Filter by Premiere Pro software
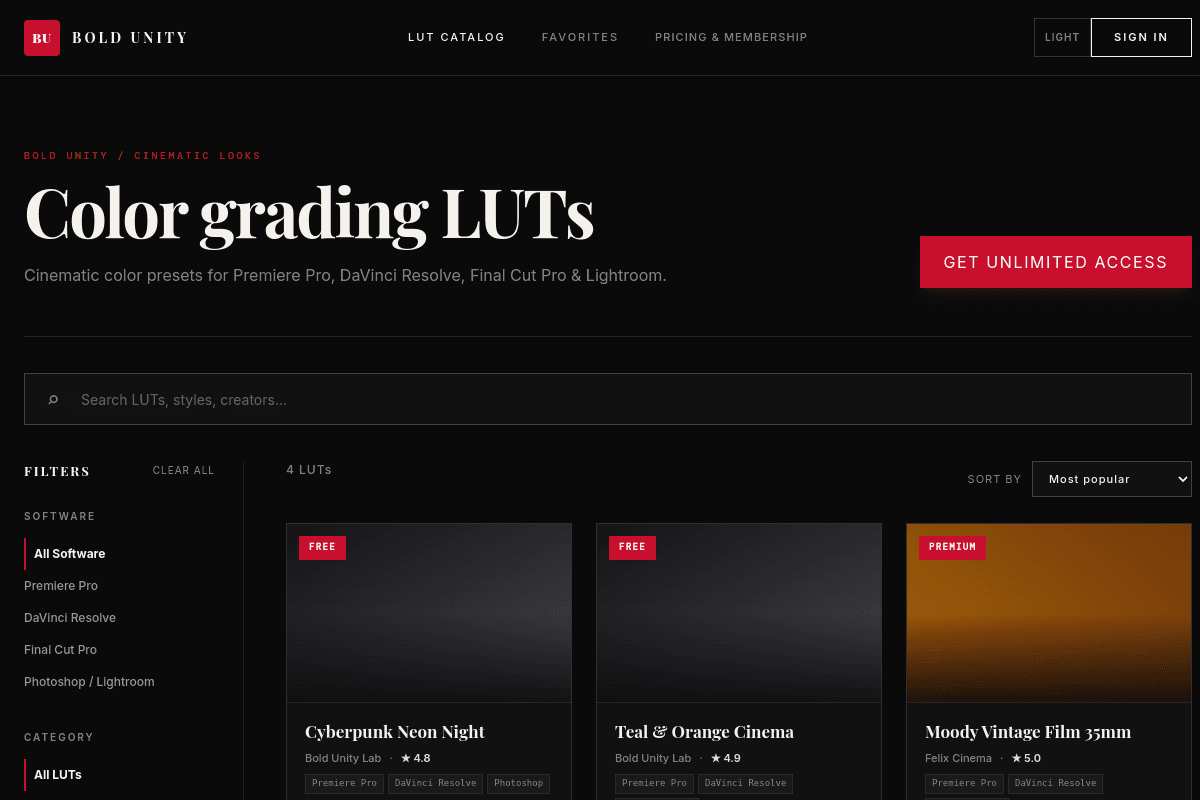Viewport: 1200px width, 800px height. click(61, 586)
